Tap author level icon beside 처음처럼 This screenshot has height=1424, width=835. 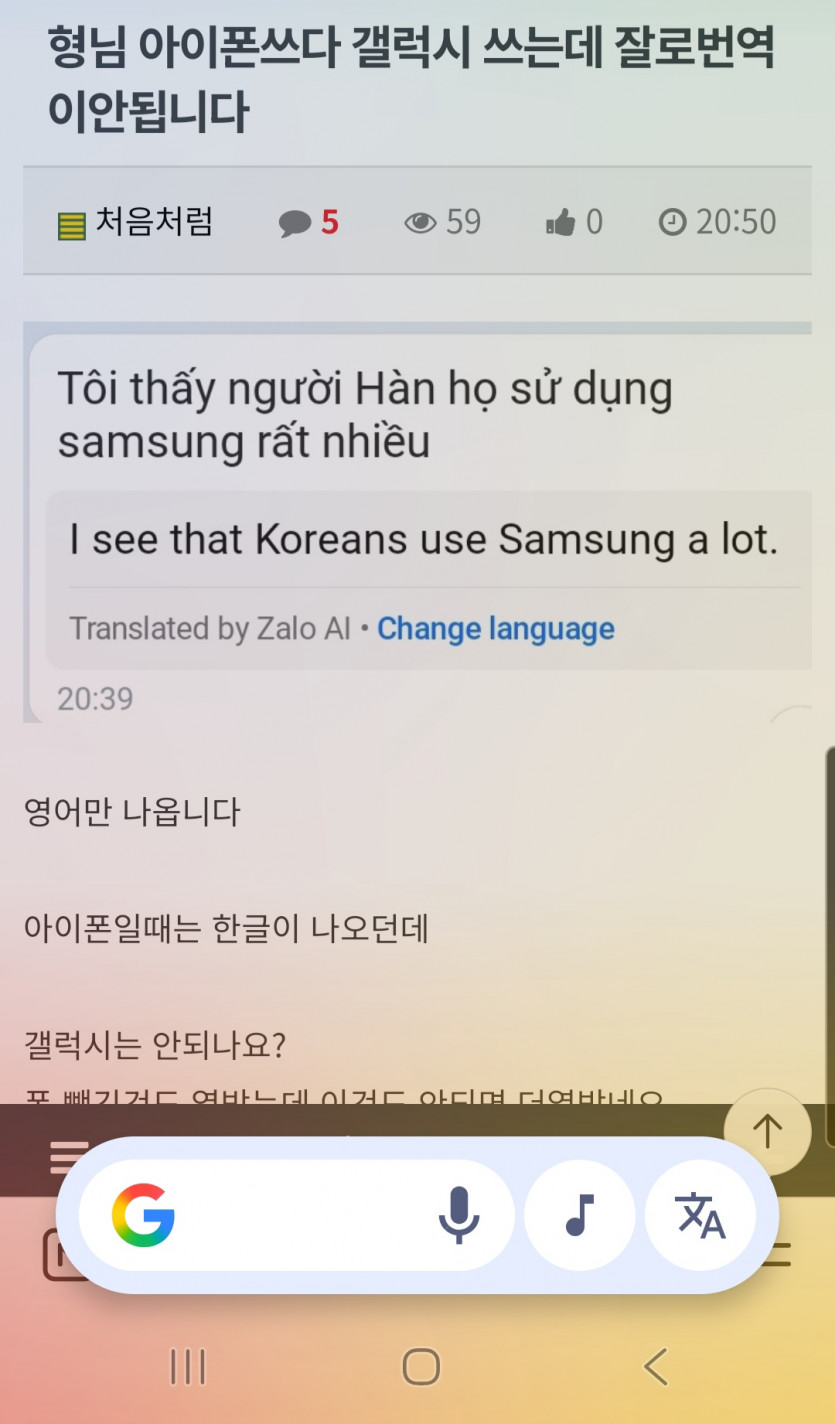coord(71,227)
